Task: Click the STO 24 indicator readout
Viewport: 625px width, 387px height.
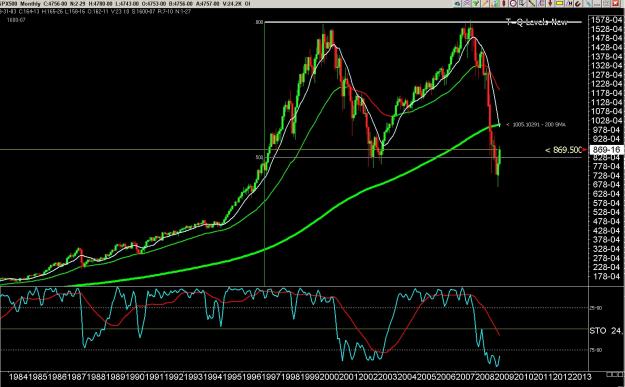Action: point(605,330)
